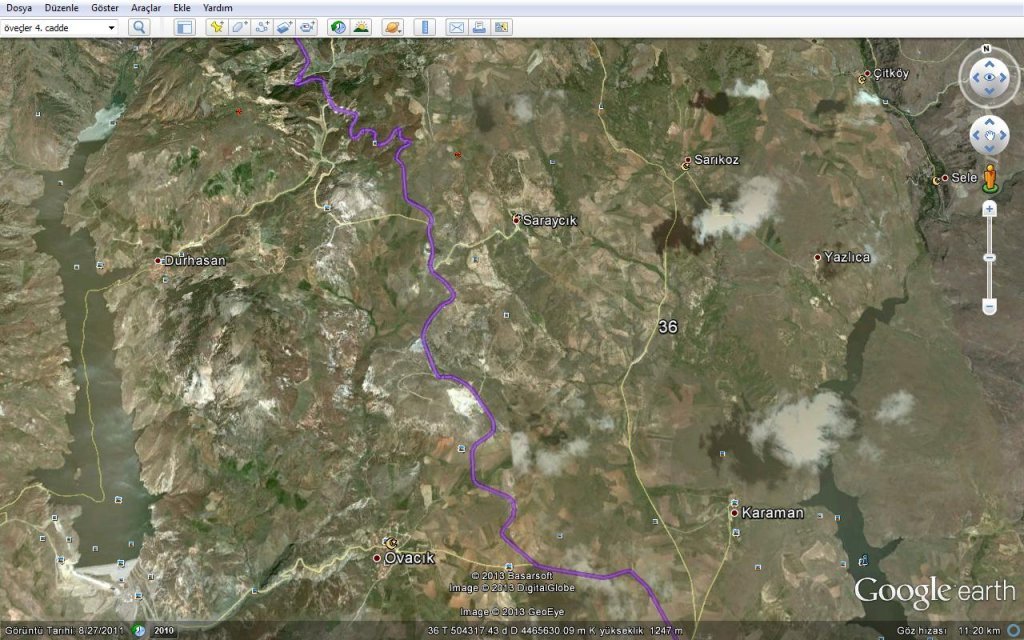
Task: Open the search box dropdown arrow
Action: coord(112,27)
